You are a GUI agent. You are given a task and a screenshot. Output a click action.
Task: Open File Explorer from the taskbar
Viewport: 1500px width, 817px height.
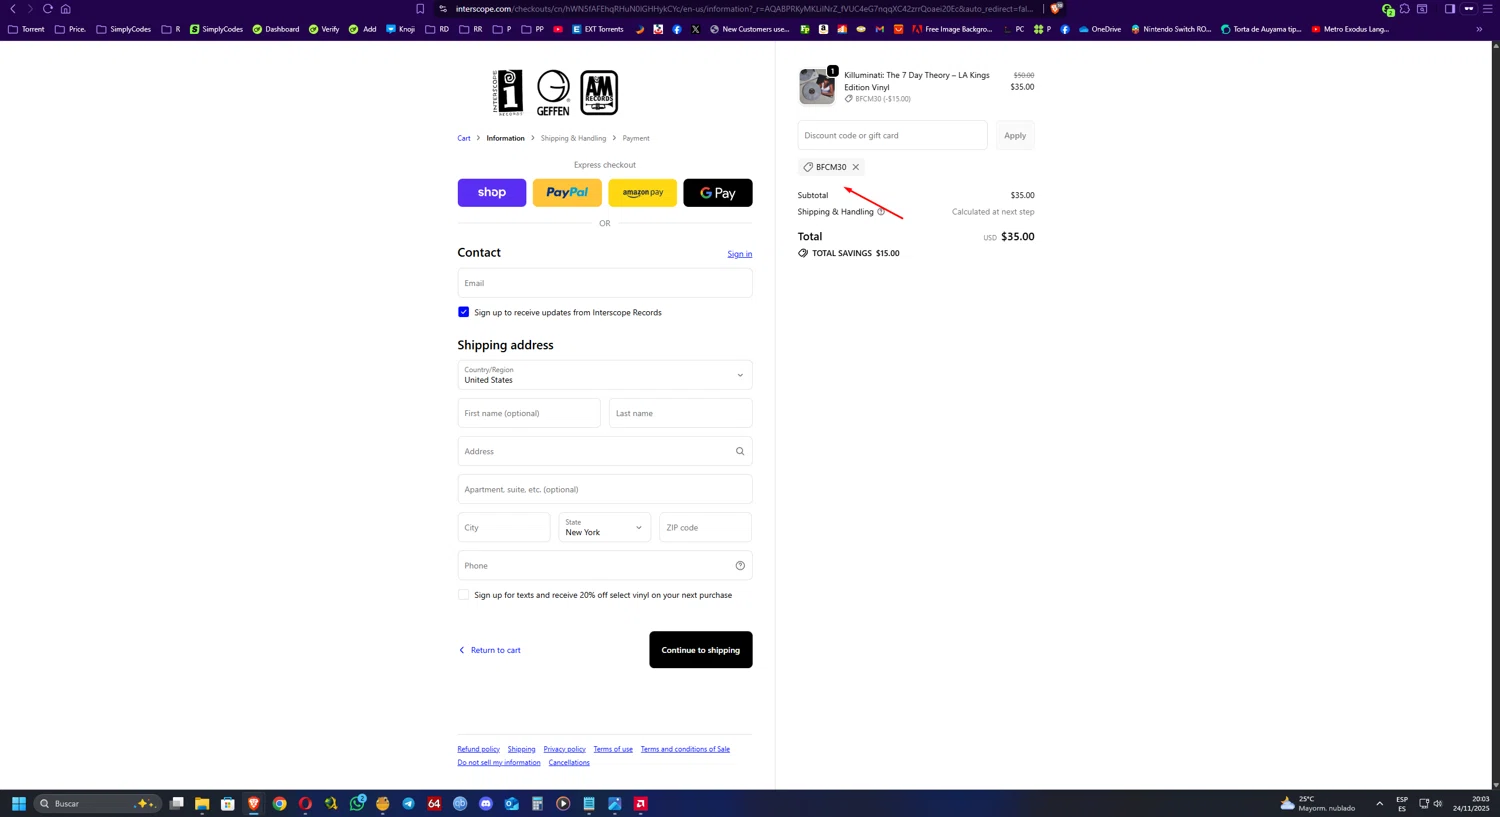click(202, 804)
